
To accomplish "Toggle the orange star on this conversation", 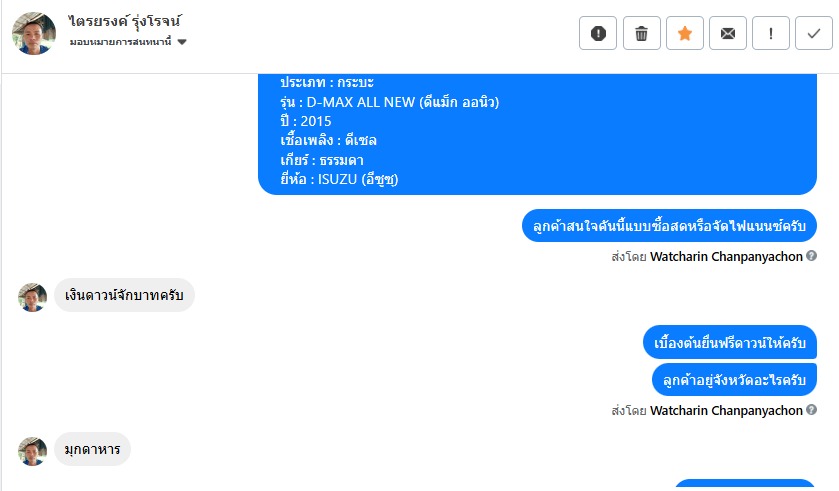I will [684, 33].
